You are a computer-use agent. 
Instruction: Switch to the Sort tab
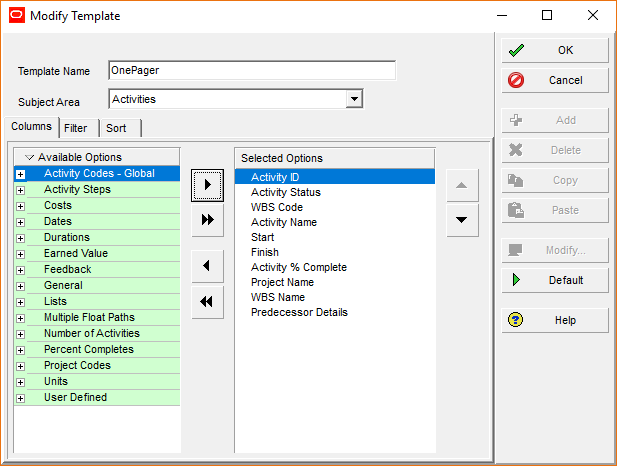coord(116,128)
